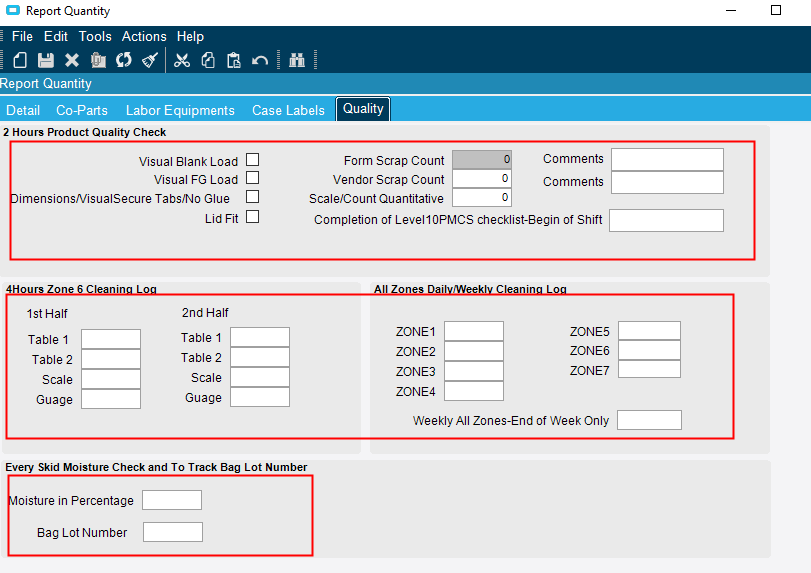Click the Clear broom icon
The width and height of the screenshot is (811, 573).
150,60
